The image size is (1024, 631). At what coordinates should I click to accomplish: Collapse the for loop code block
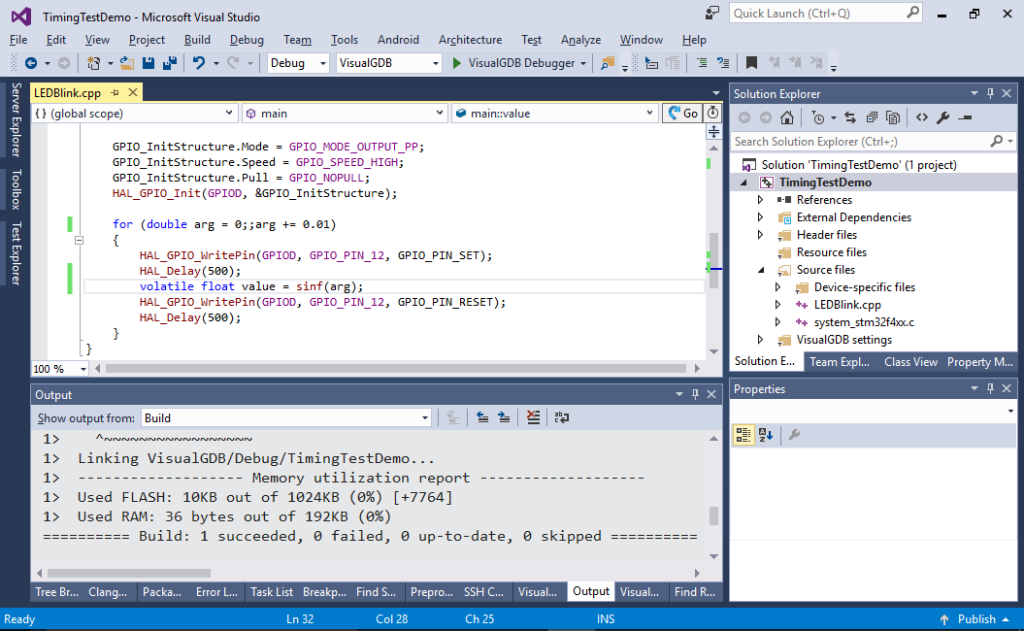pos(79,240)
